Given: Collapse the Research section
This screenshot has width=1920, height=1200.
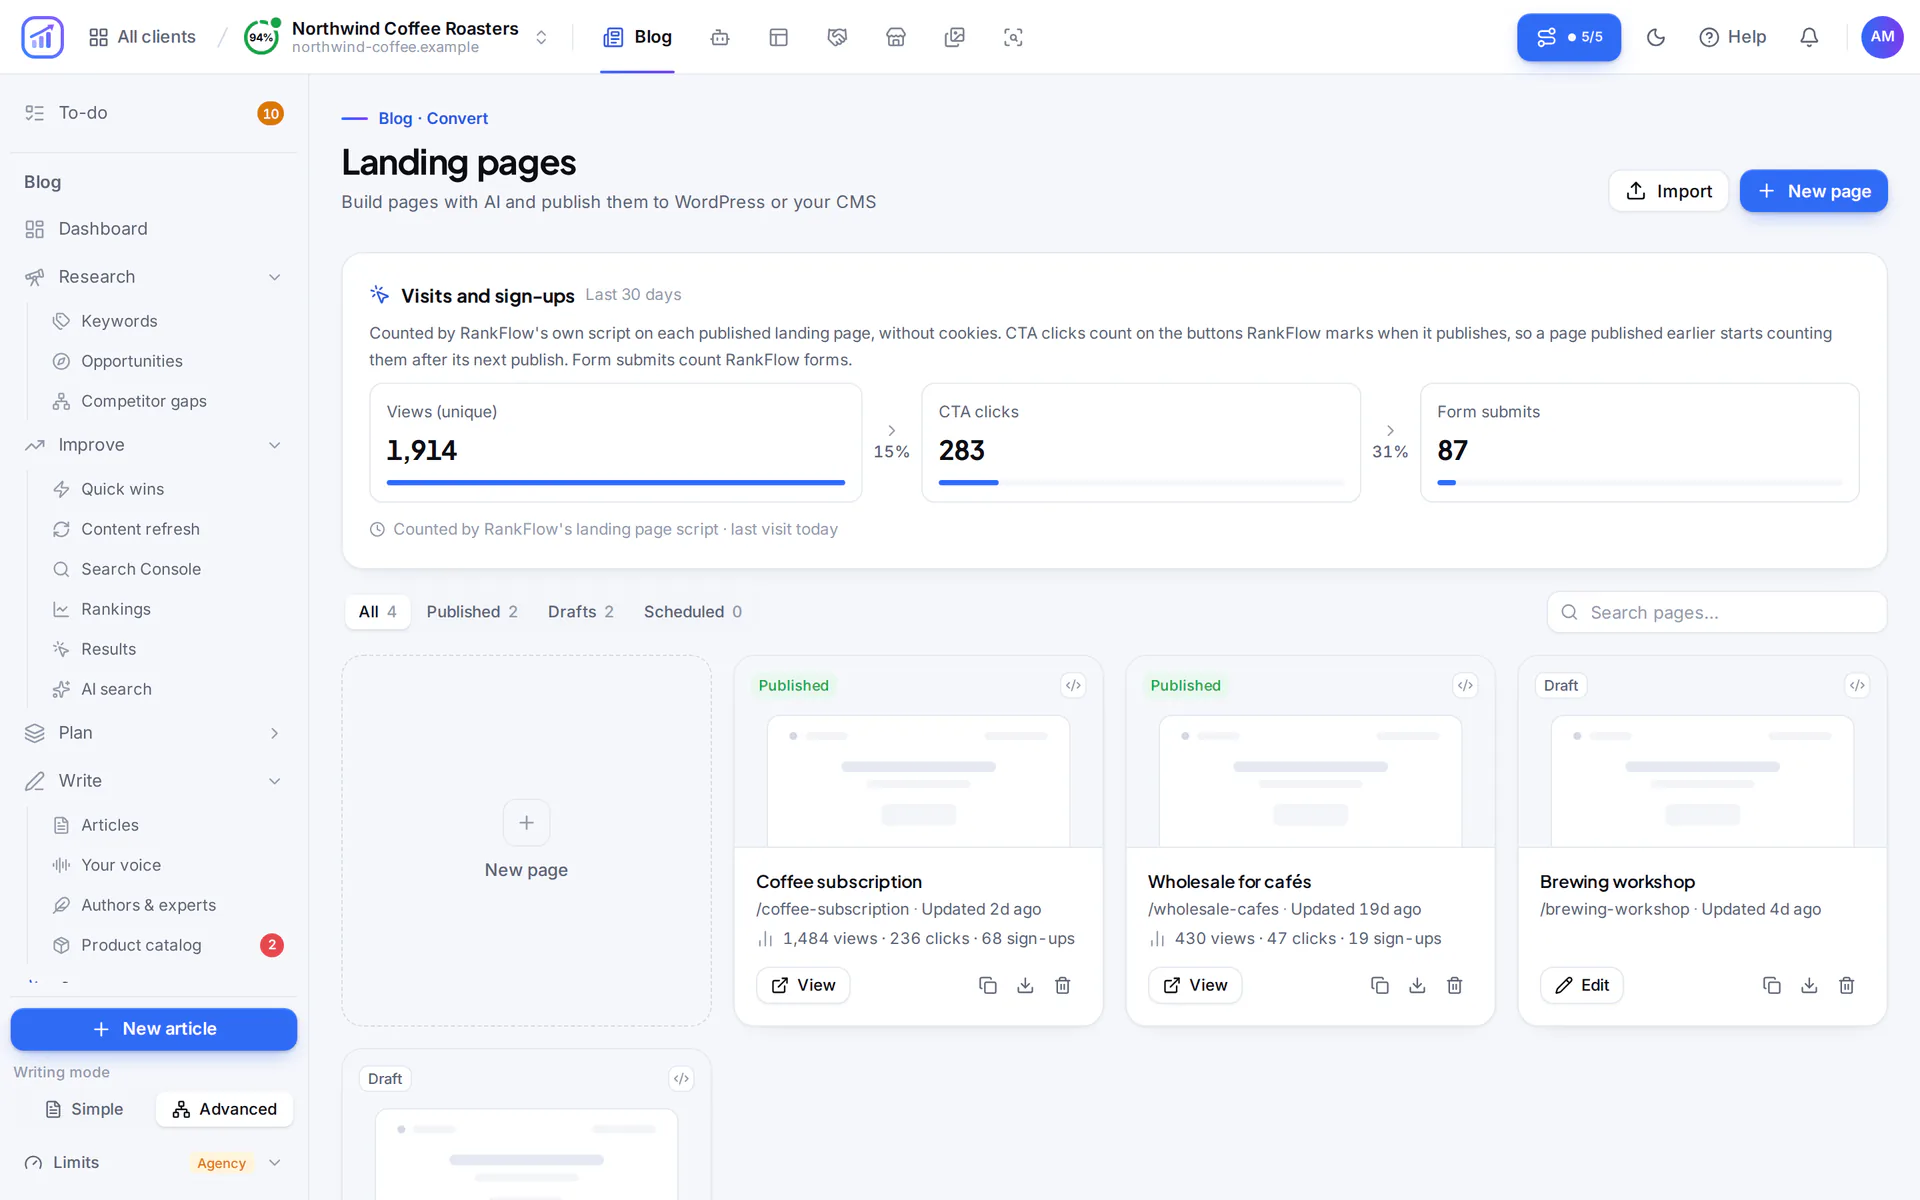Looking at the screenshot, I should [x=153, y=277].
